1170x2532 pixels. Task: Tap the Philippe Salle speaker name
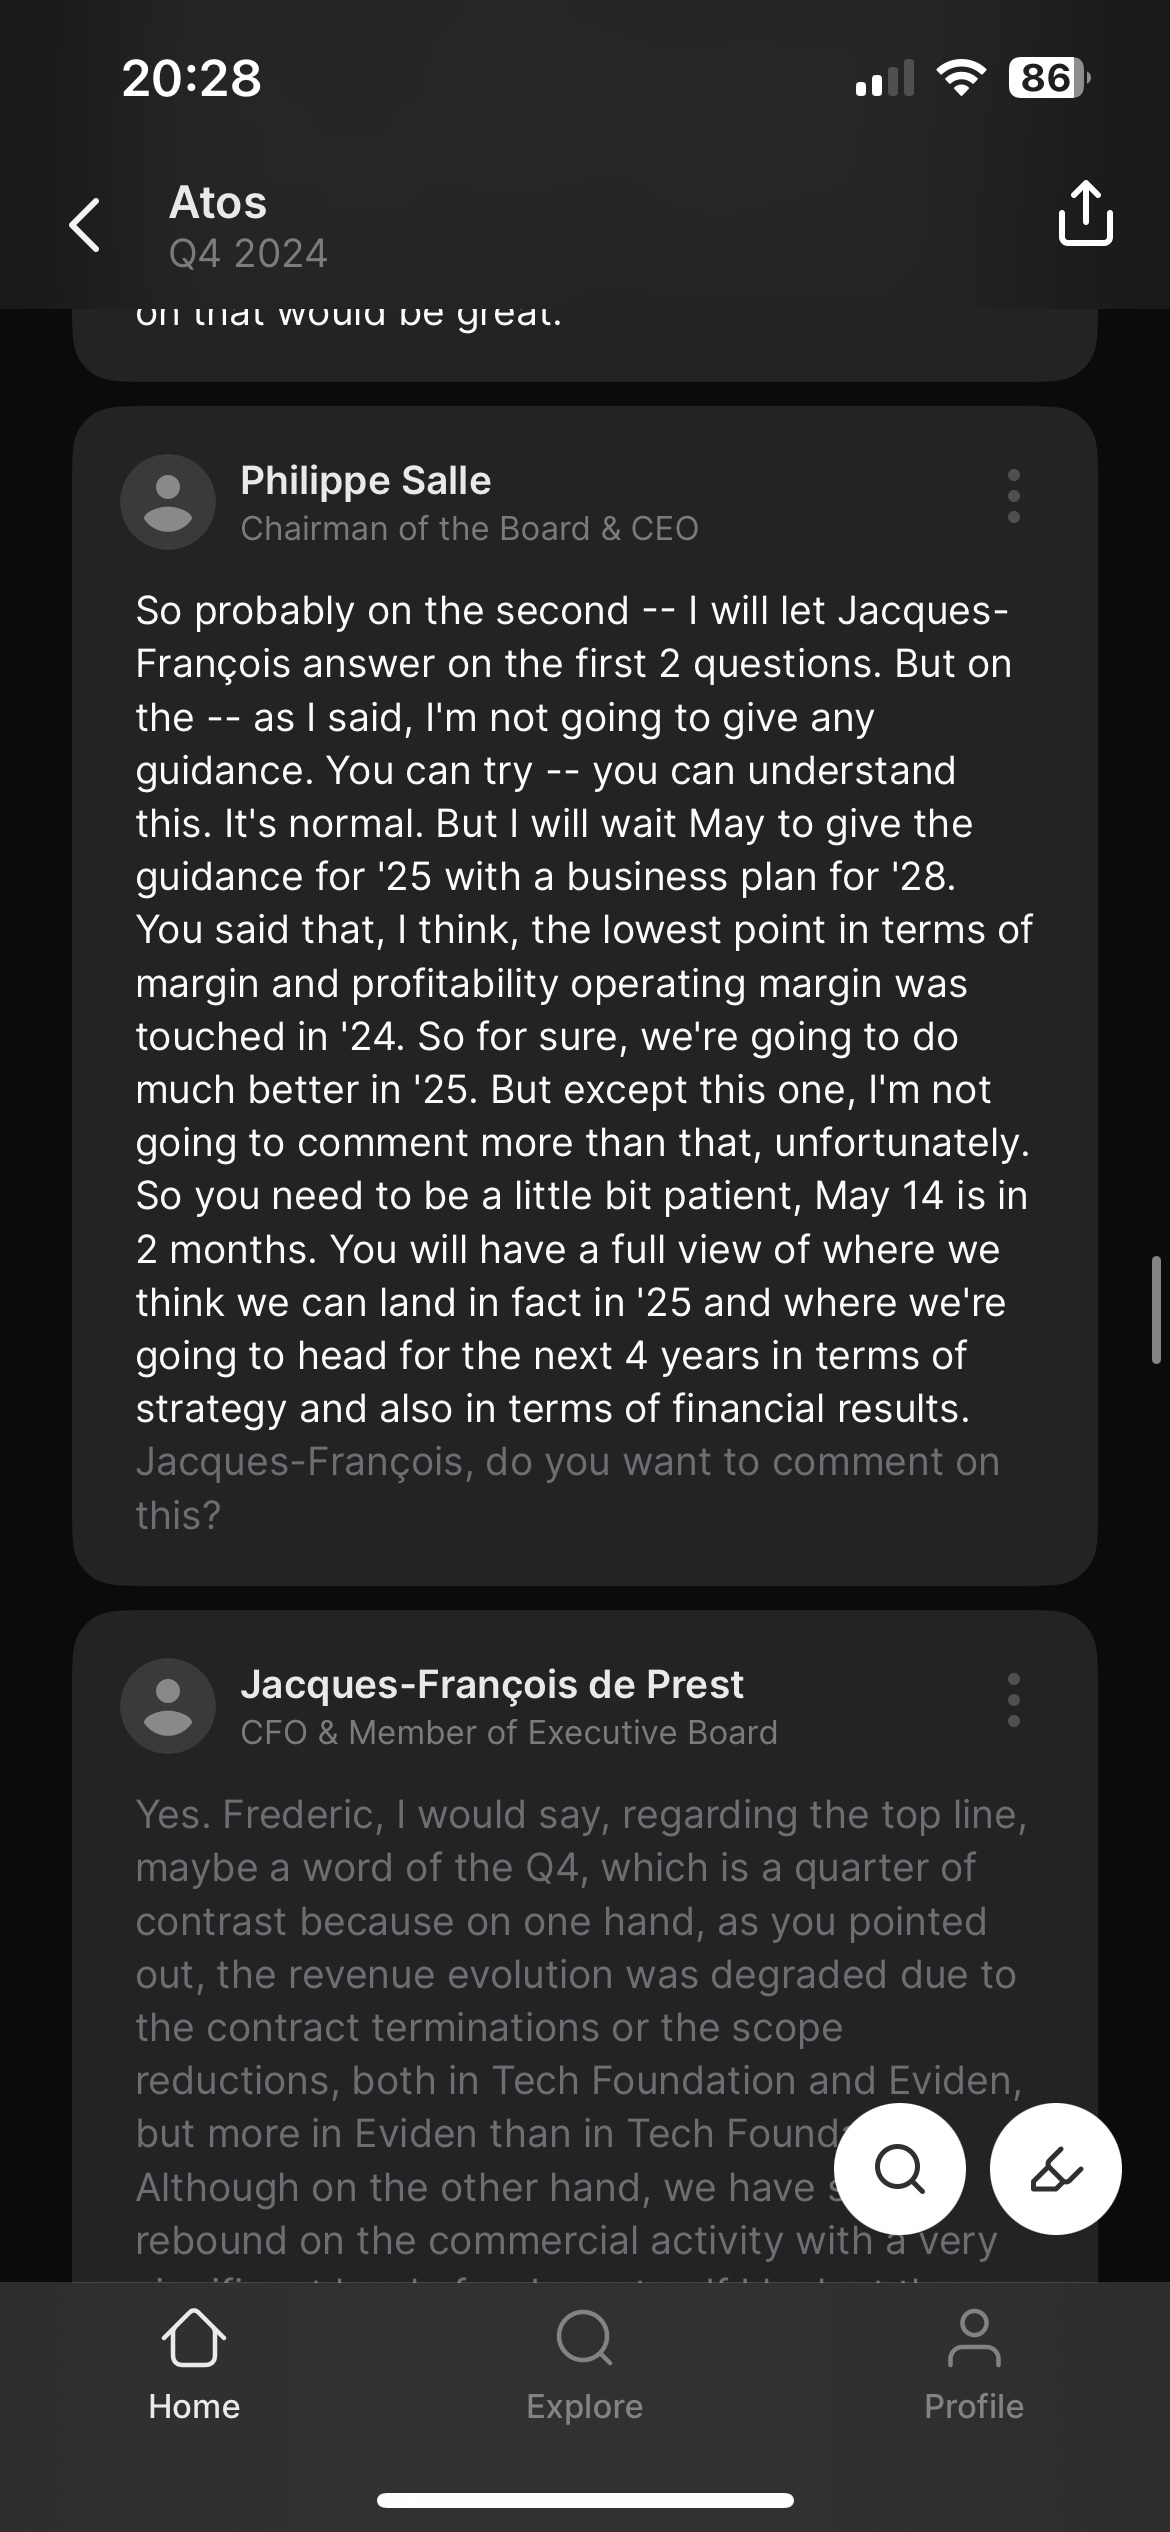coord(366,481)
